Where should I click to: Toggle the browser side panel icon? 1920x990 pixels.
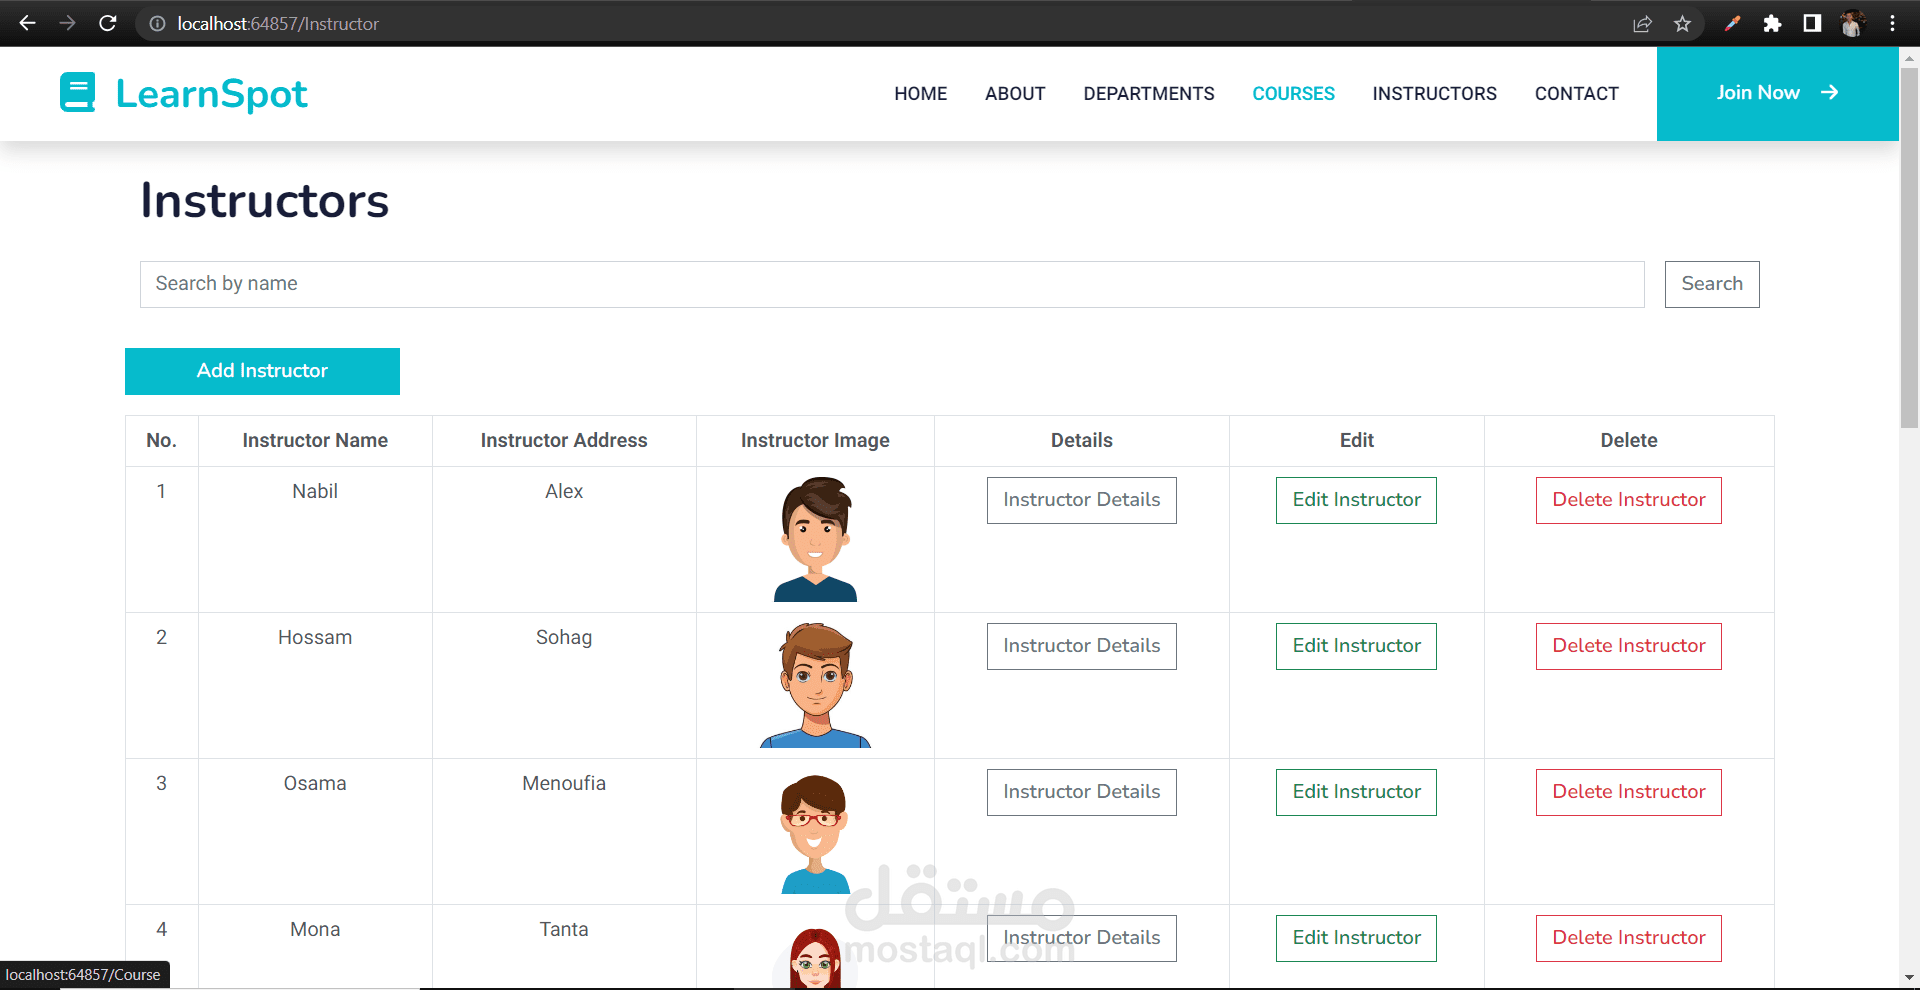[x=1812, y=23]
